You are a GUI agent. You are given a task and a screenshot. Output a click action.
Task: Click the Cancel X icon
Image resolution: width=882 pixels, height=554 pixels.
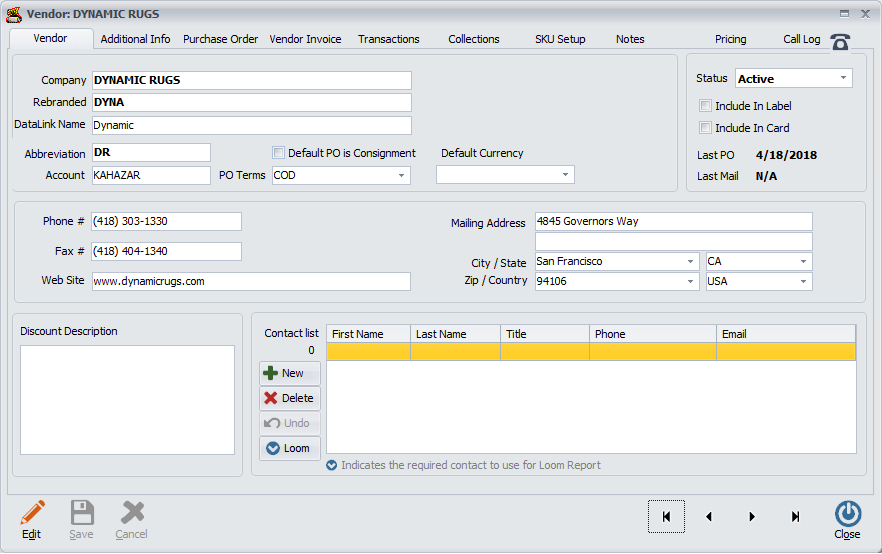(132, 512)
